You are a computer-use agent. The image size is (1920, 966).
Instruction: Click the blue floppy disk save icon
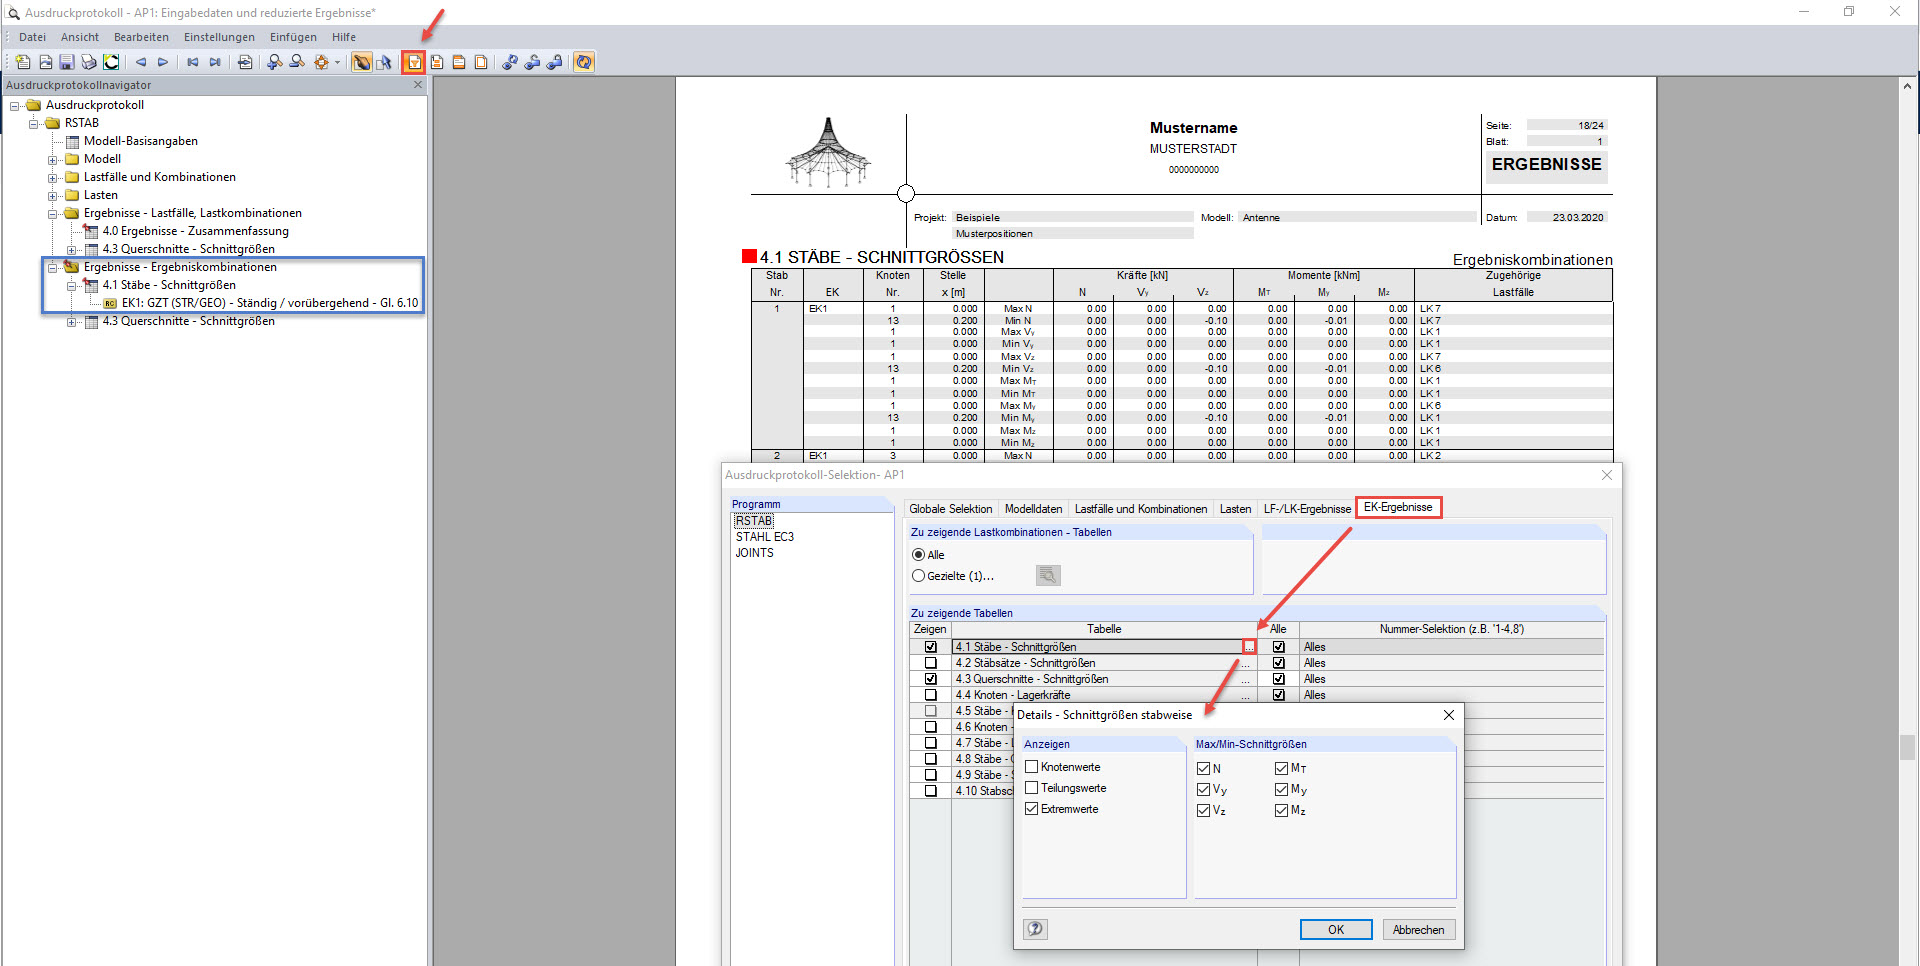tap(67, 62)
